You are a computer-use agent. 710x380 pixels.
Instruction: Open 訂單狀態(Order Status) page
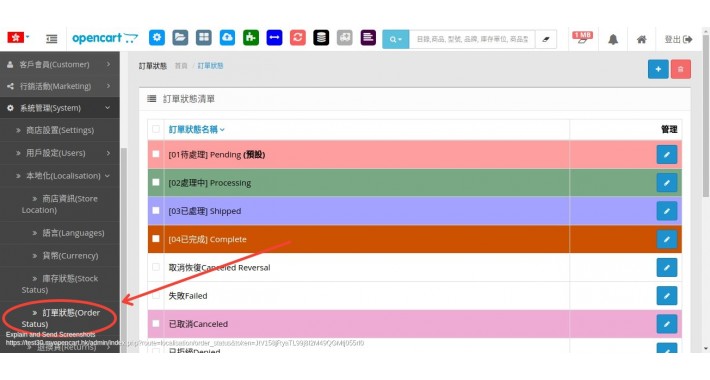tap(60, 318)
